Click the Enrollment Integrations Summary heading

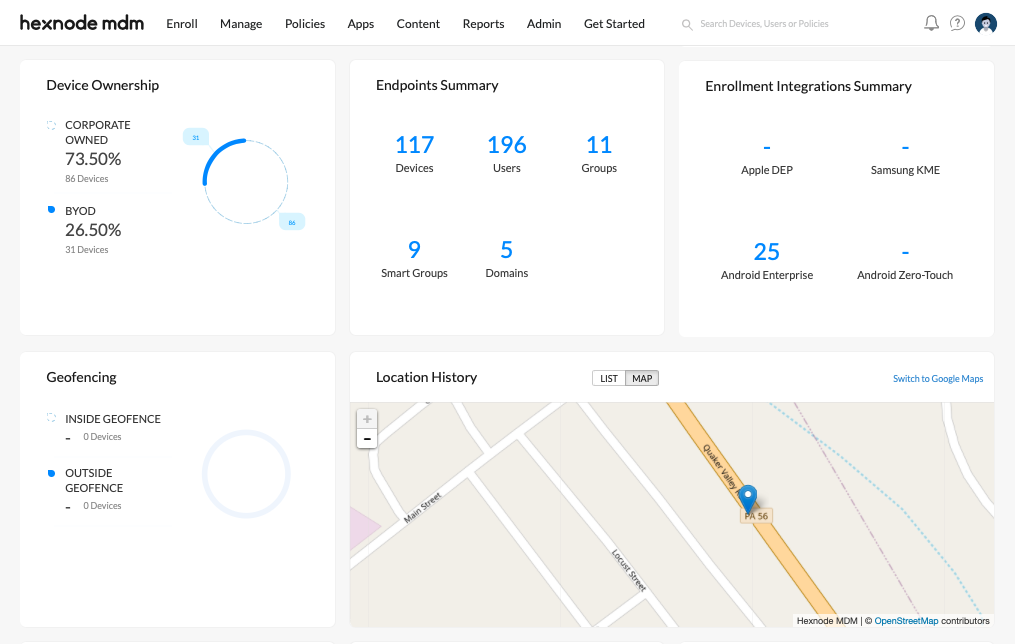point(808,86)
